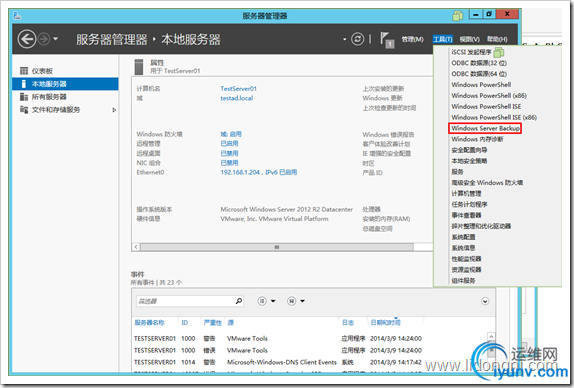Click the back navigation arrow
574x388 pixels.
[27, 38]
